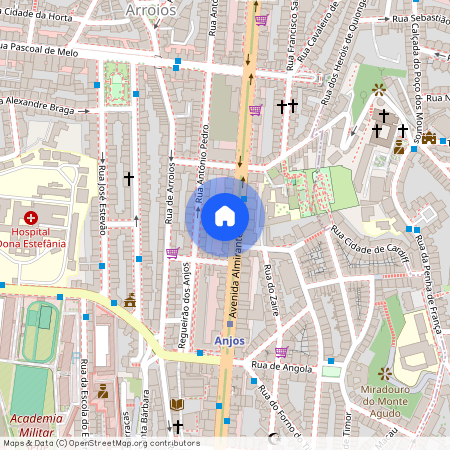Click the castle icon near Calçada do Poço
Viewport: 450px width, 450px height.
coord(429,138)
